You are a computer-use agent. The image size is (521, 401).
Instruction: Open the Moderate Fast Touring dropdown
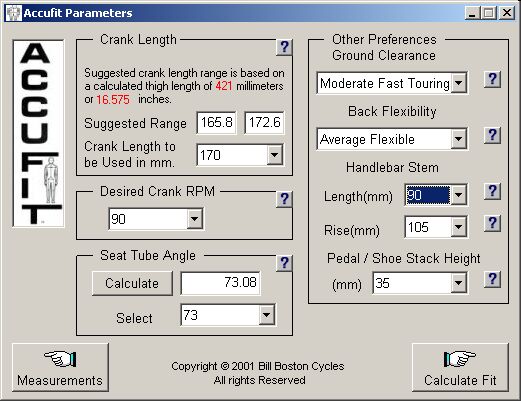(459, 83)
